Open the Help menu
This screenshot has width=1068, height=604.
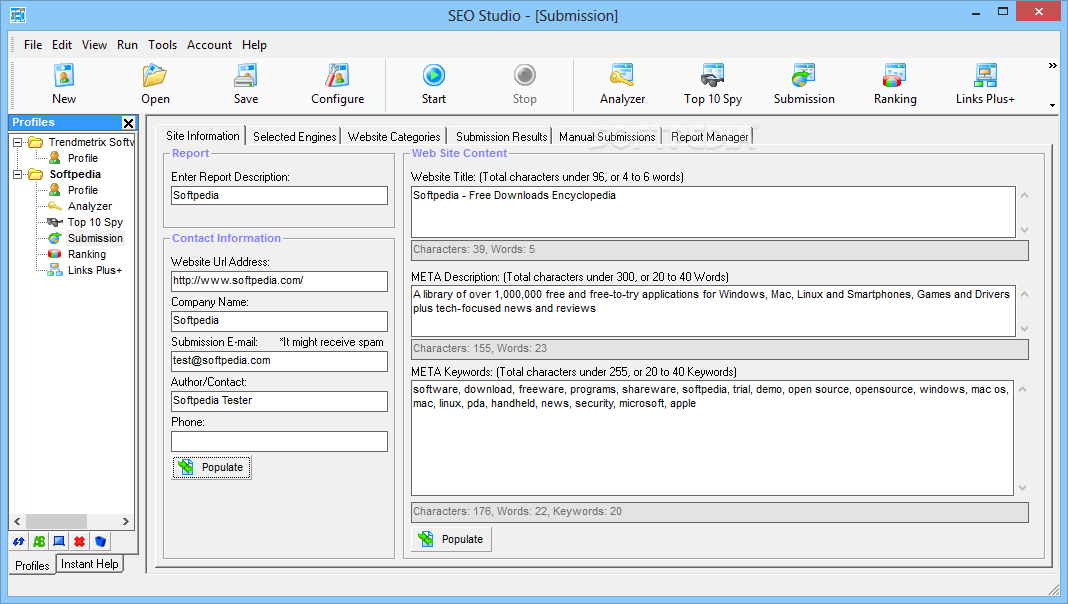click(254, 45)
